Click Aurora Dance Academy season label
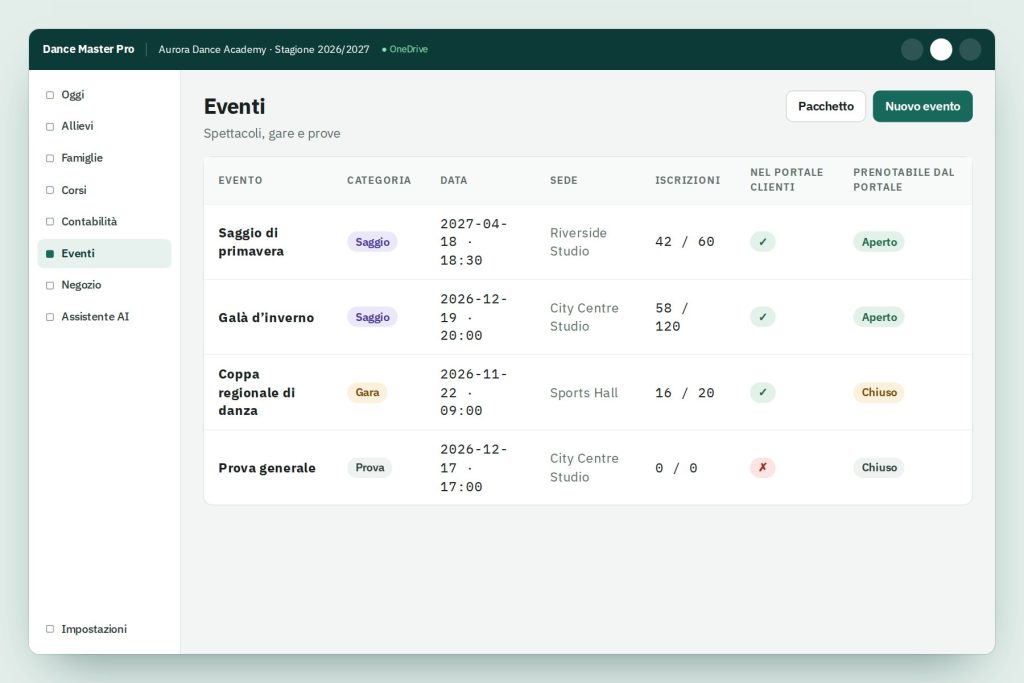 coord(264,49)
